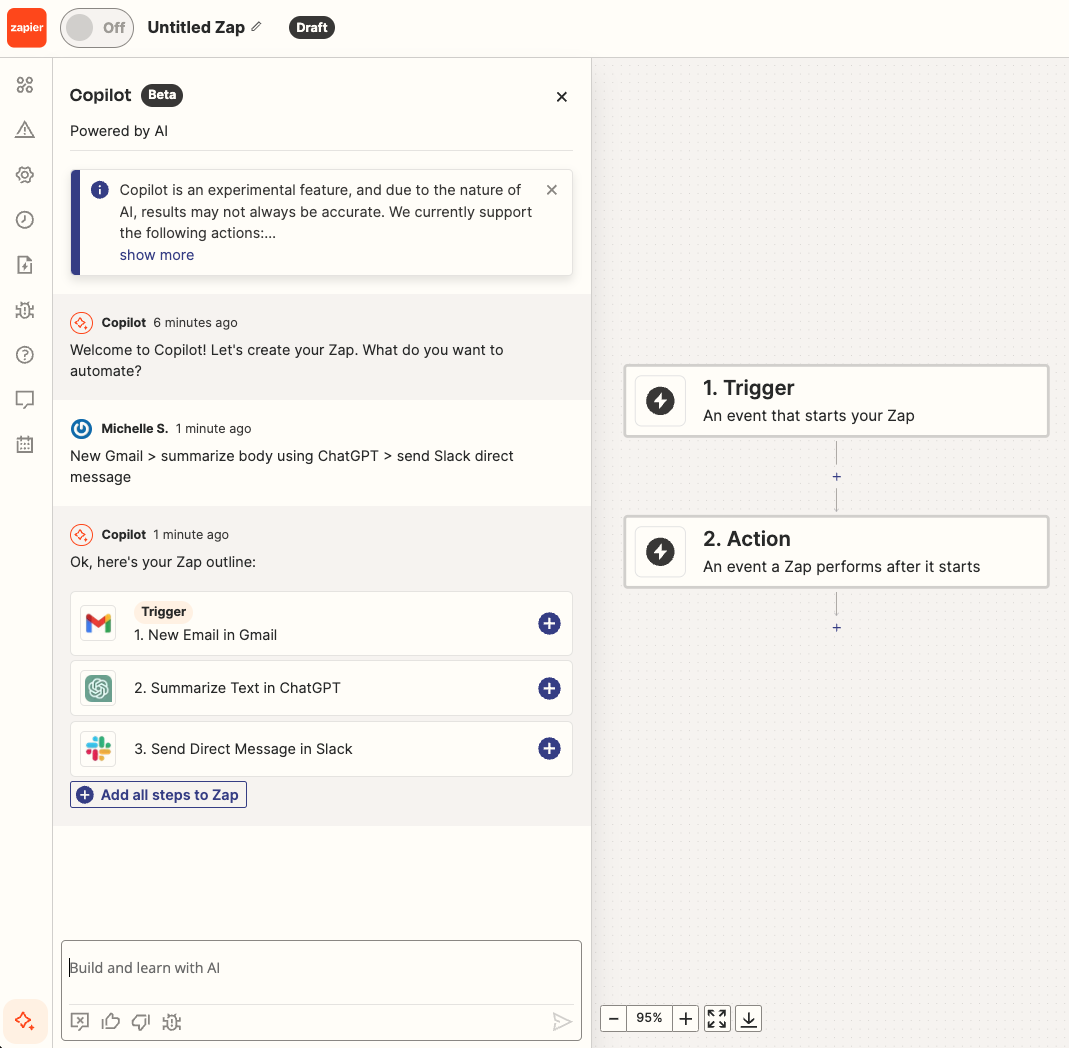Close the Copilot panel
This screenshot has height=1048, width=1069.
click(562, 97)
